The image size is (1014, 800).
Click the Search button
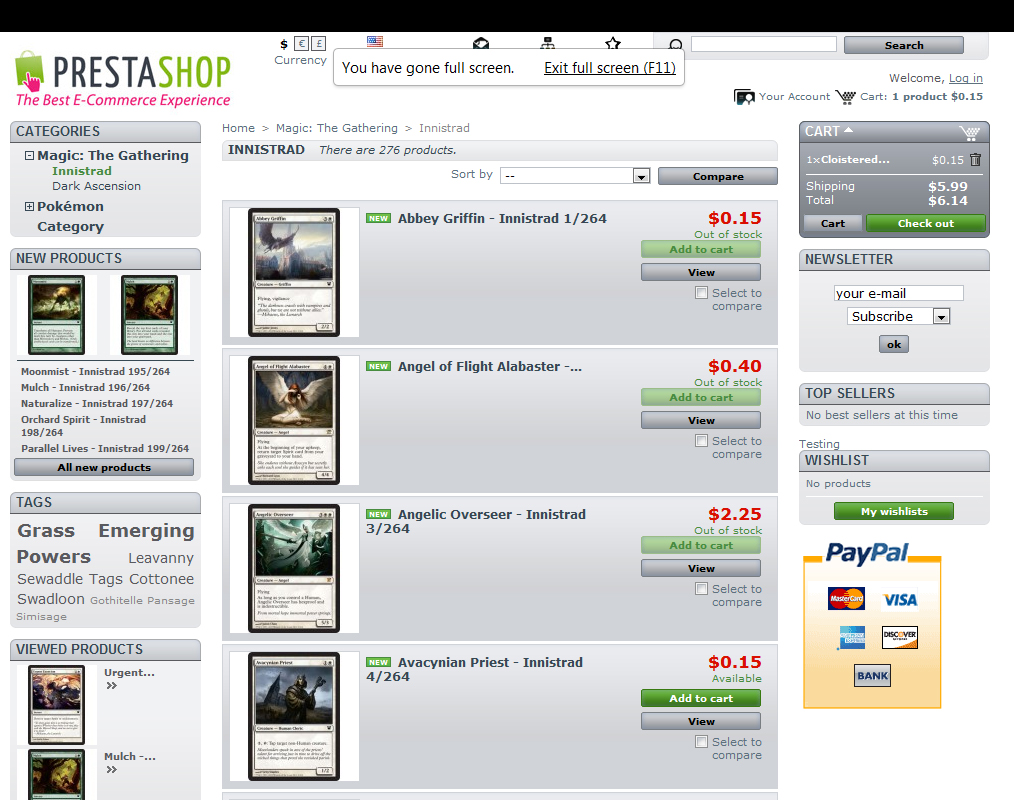pyautogui.click(x=903, y=45)
